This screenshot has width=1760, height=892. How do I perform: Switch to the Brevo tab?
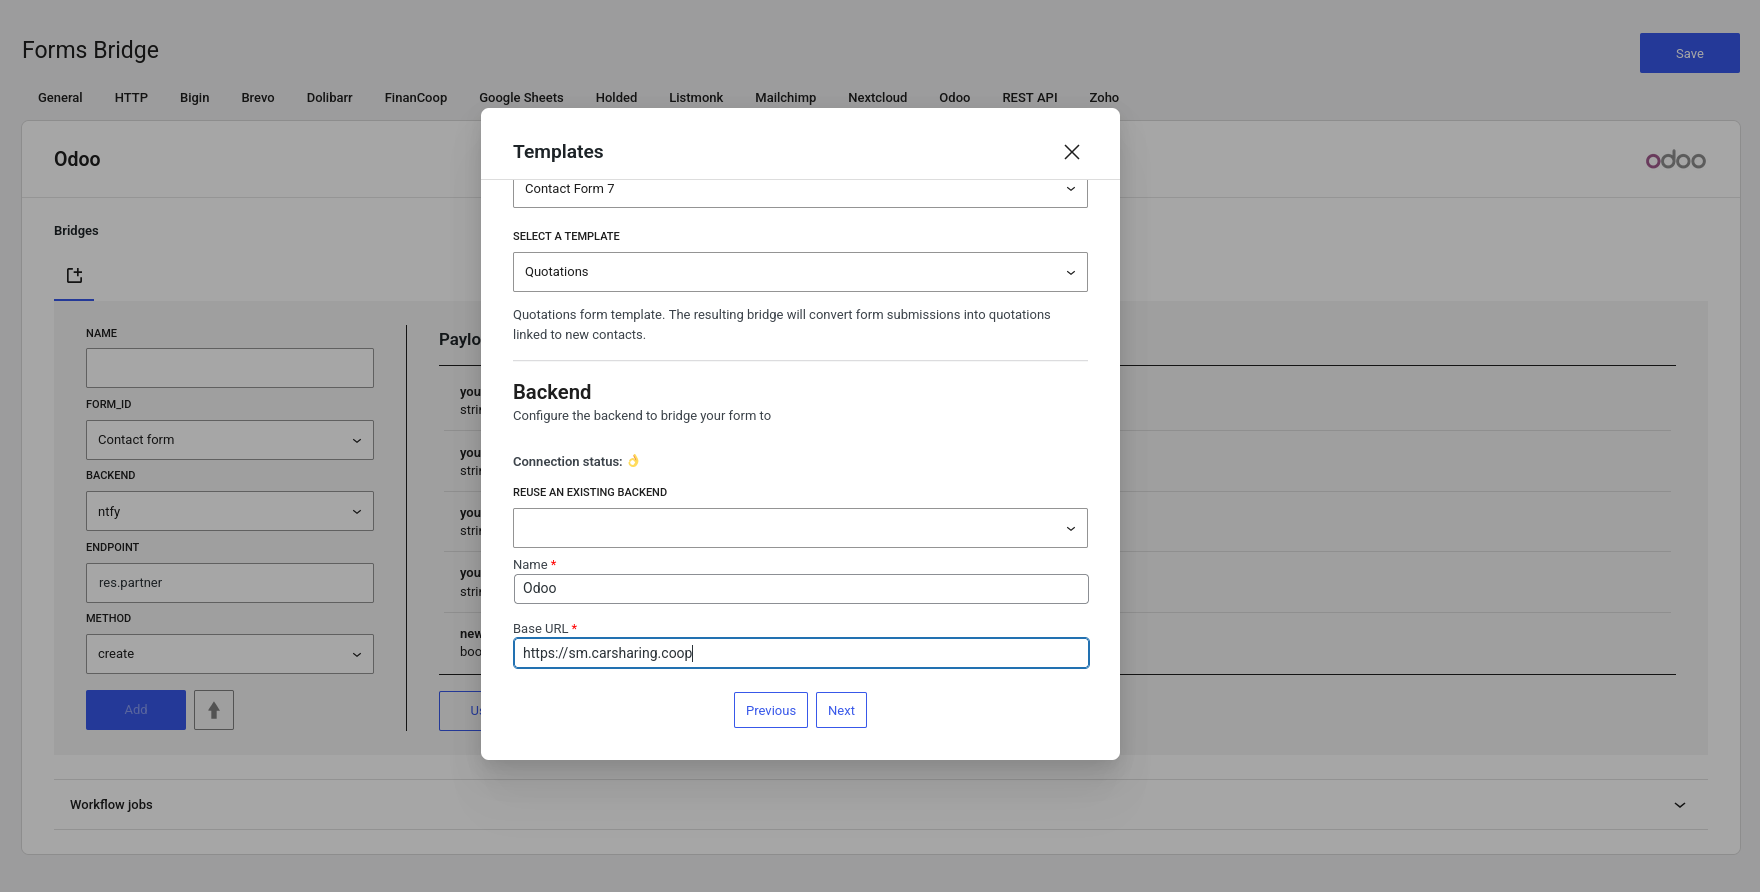tap(258, 98)
